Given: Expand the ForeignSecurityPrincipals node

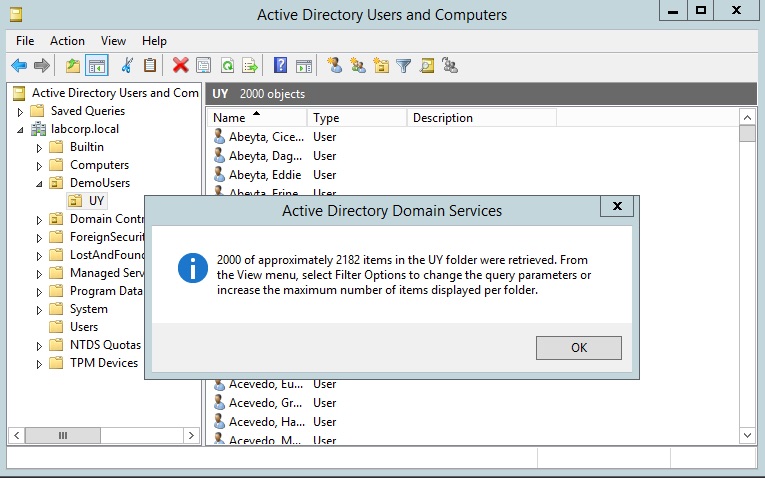Looking at the screenshot, I should tap(39, 238).
